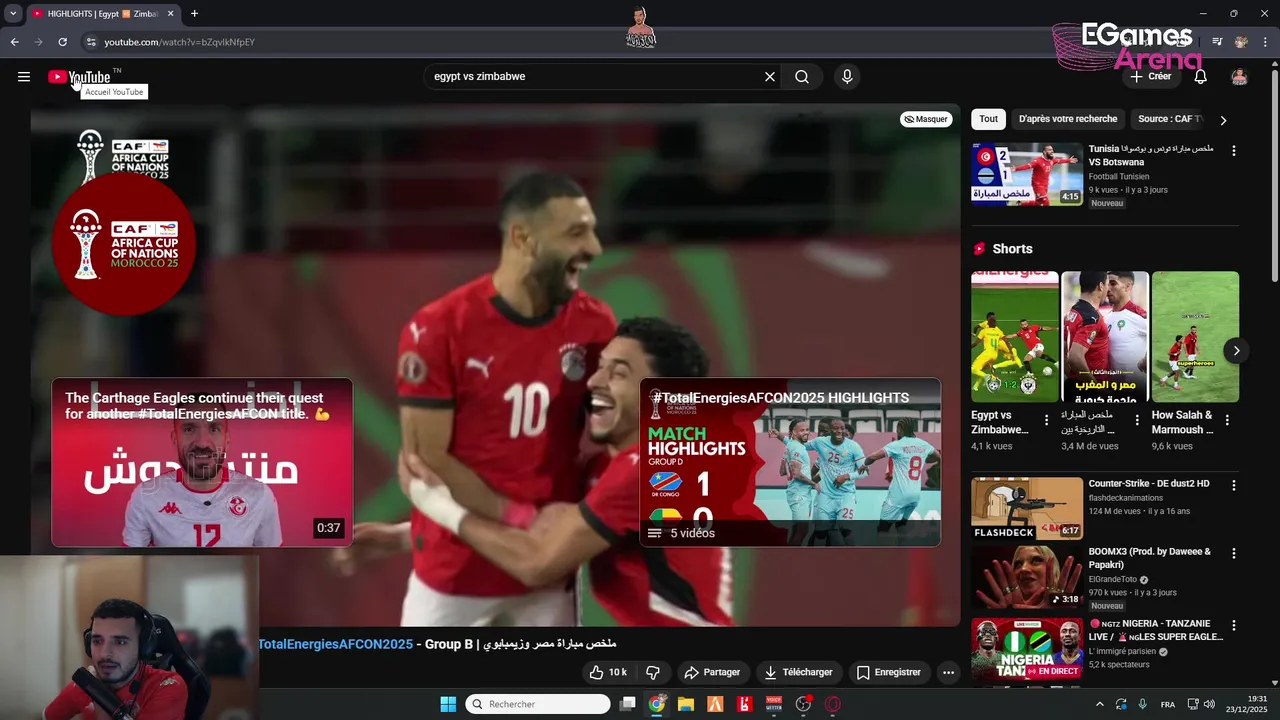This screenshot has height=720, width=1280.
Task: Open options for How Salah & Marmoush short
Action: [1227, 420]
